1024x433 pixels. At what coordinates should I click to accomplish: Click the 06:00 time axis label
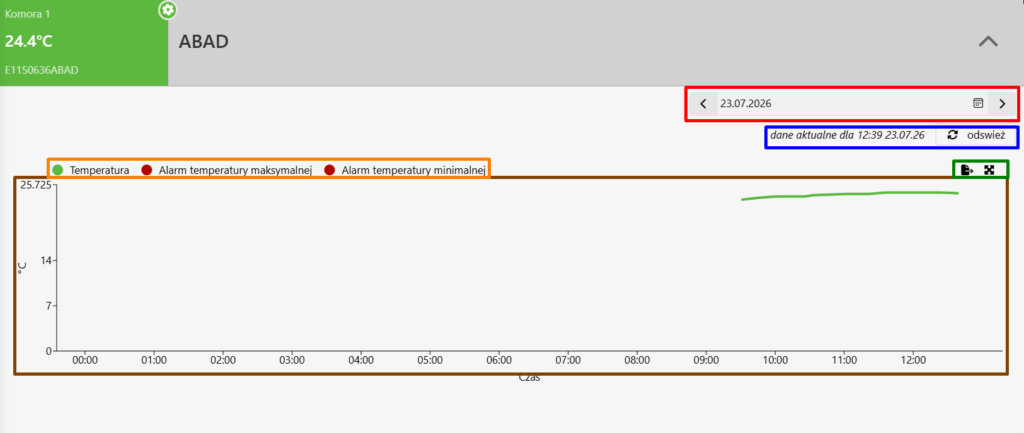(499, 360)
